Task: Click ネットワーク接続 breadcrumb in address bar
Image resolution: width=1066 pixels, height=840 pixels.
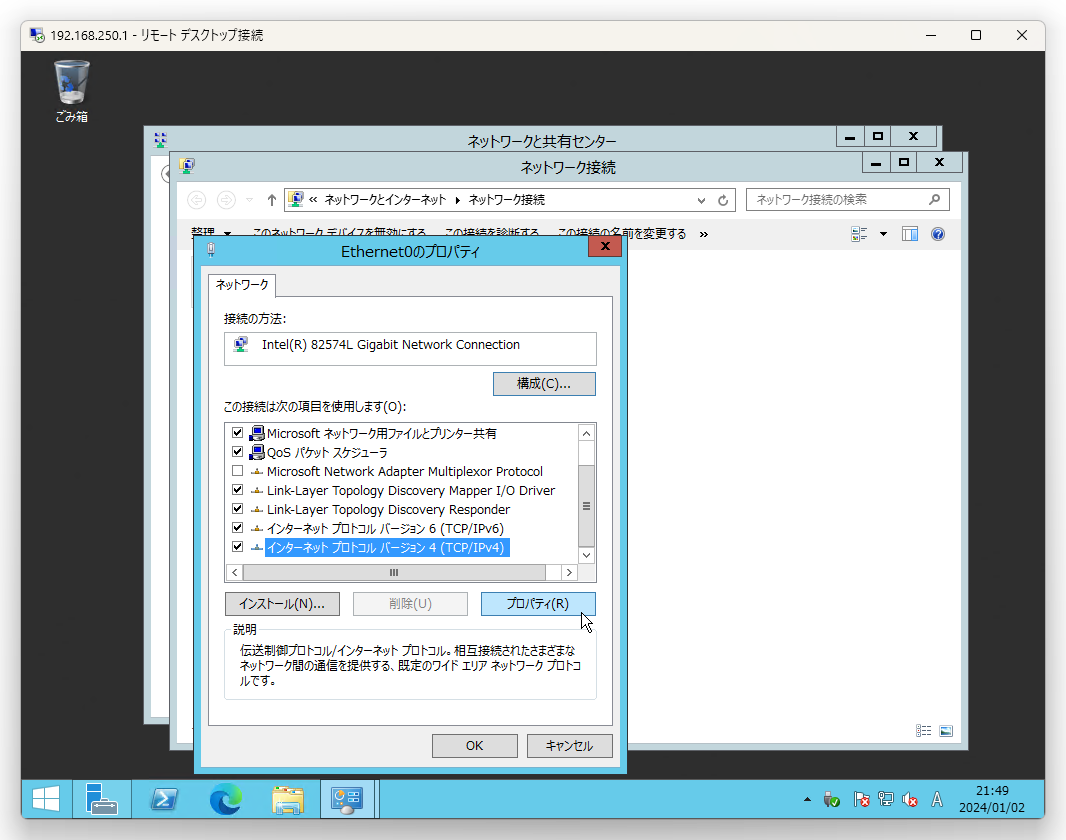Action: tap(506, 200)
